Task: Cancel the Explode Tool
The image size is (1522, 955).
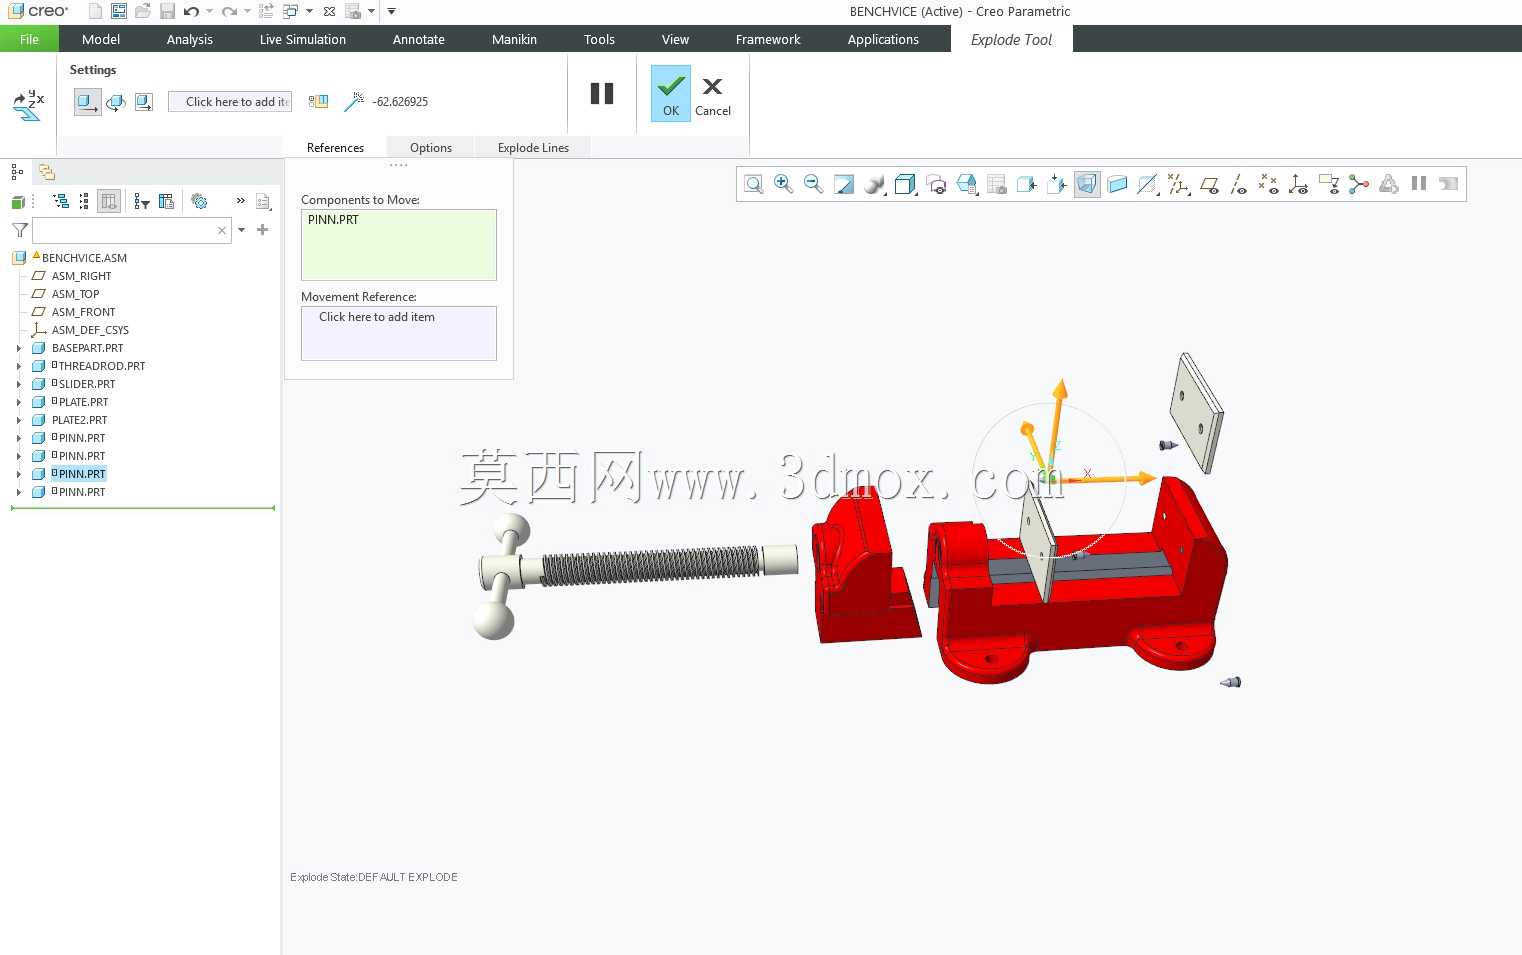Action: point(713,96)
